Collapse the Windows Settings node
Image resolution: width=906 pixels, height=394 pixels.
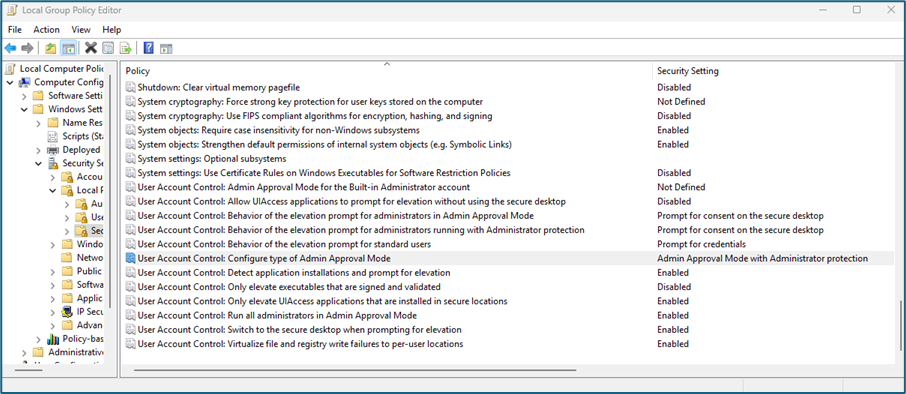click(24, 109)
